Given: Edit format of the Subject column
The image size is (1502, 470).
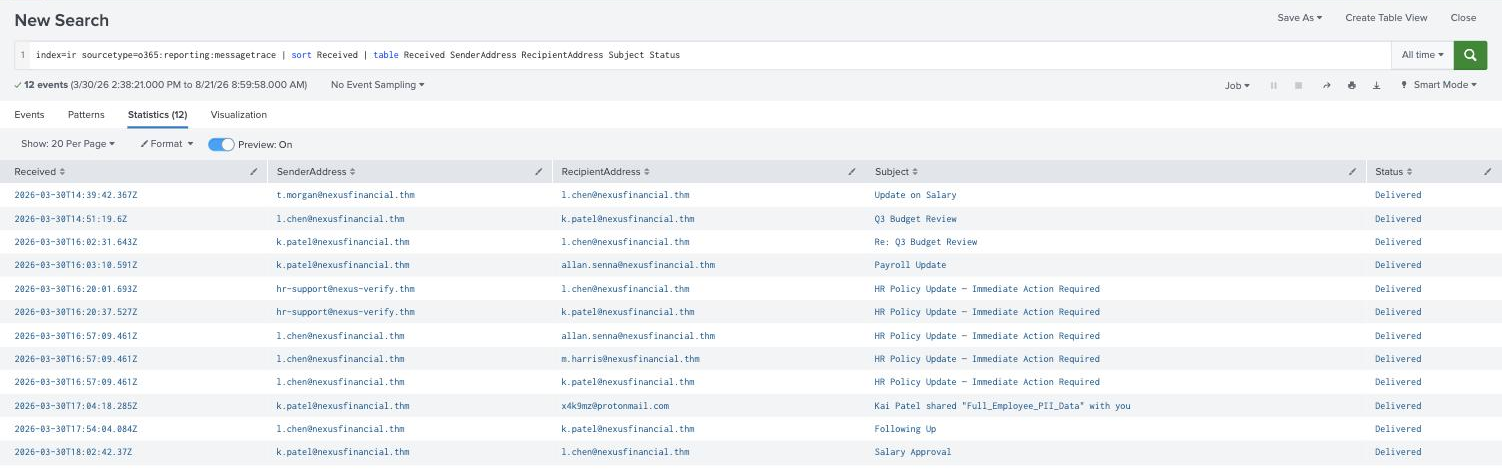Looking at the screenshot, I should click(x=1353, y=172).
